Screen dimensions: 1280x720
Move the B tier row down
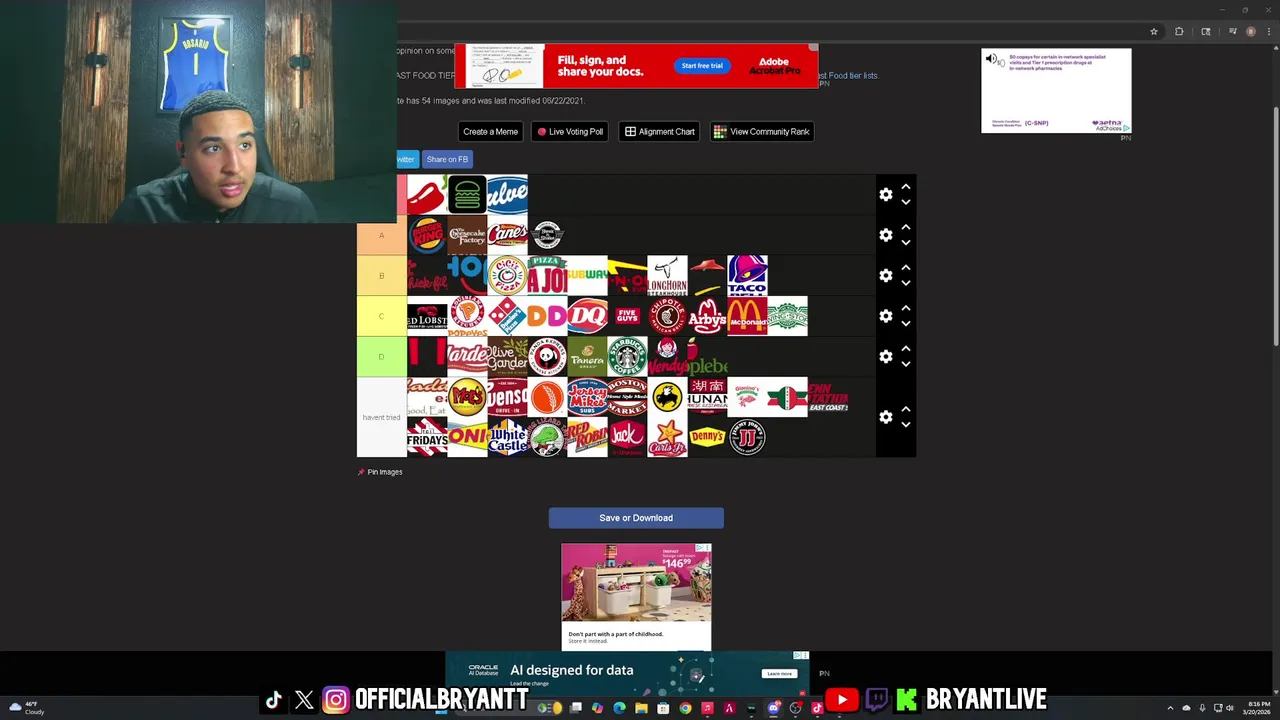click(906, 283)
